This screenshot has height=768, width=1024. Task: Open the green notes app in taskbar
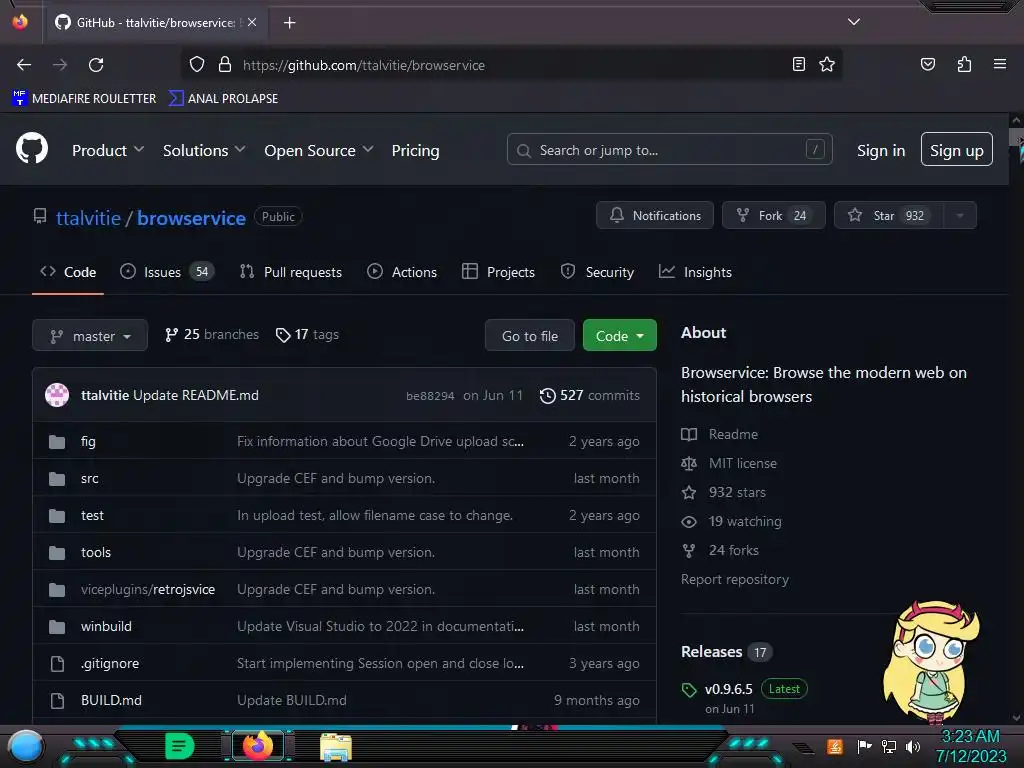point(179,746)
